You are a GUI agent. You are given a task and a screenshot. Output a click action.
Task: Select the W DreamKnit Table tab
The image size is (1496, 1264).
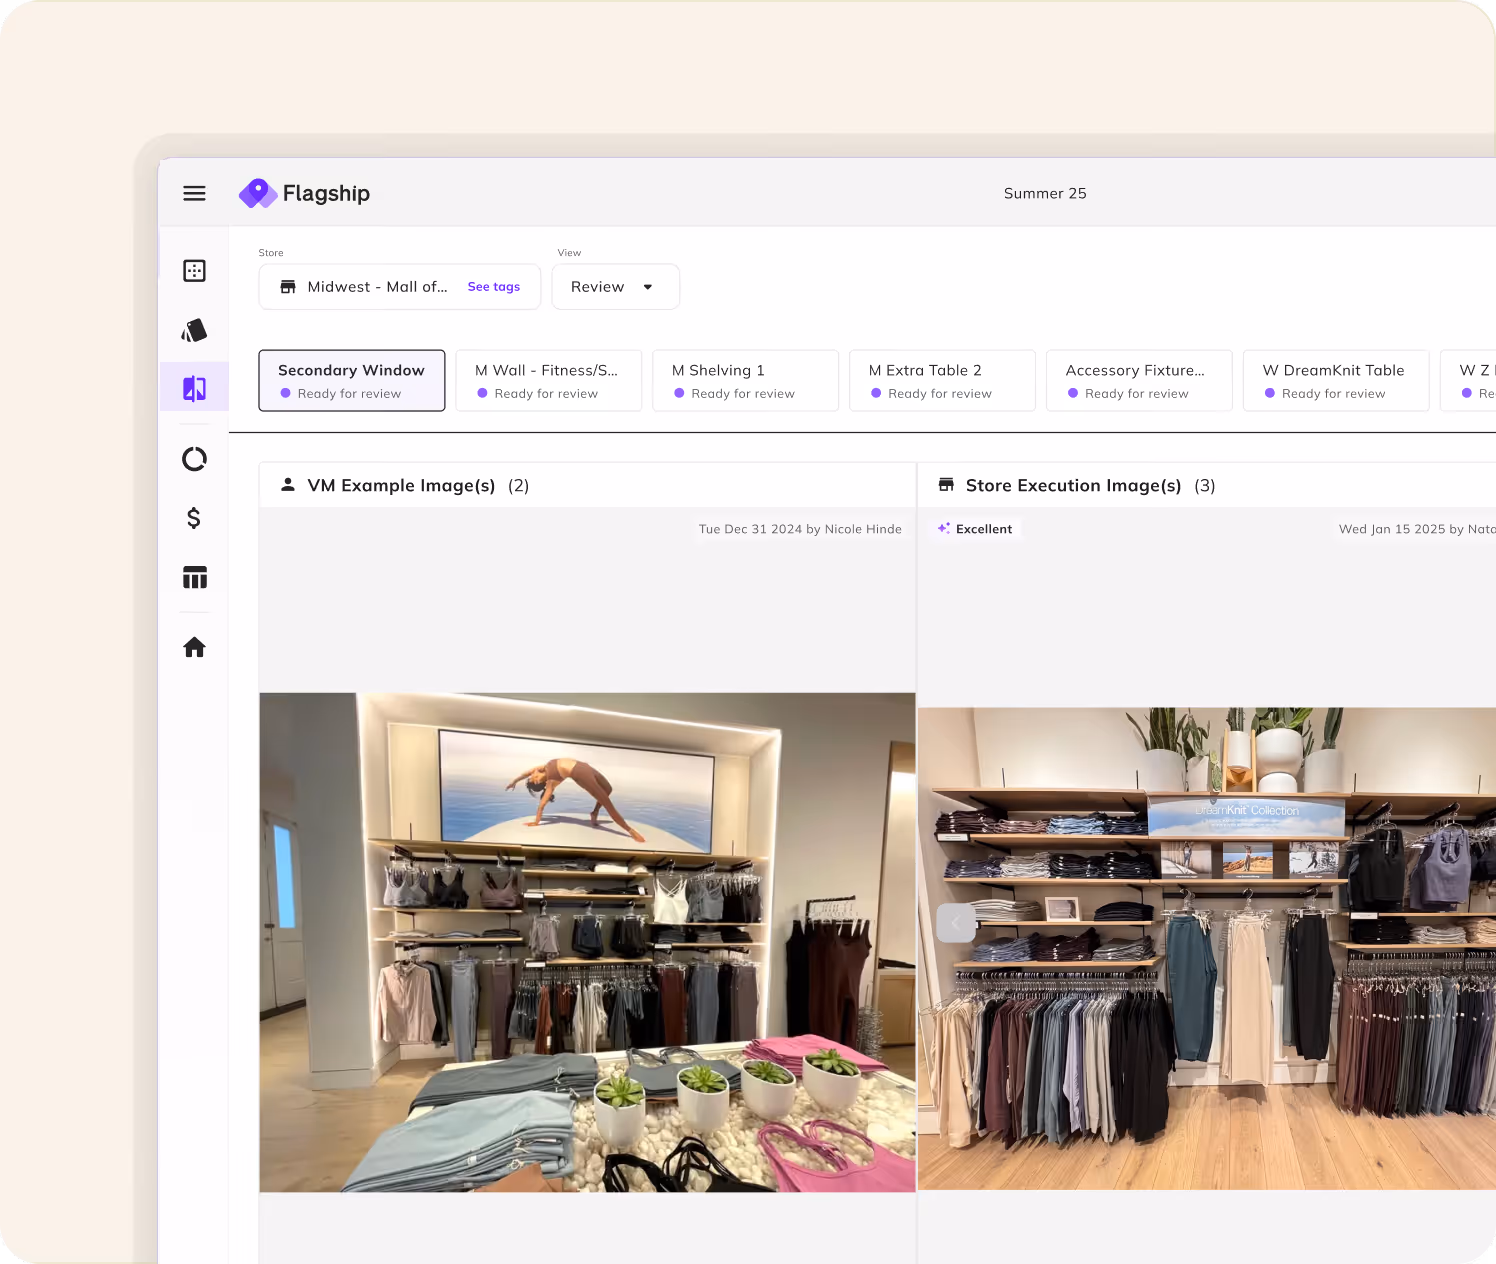tap(1336, 380)
